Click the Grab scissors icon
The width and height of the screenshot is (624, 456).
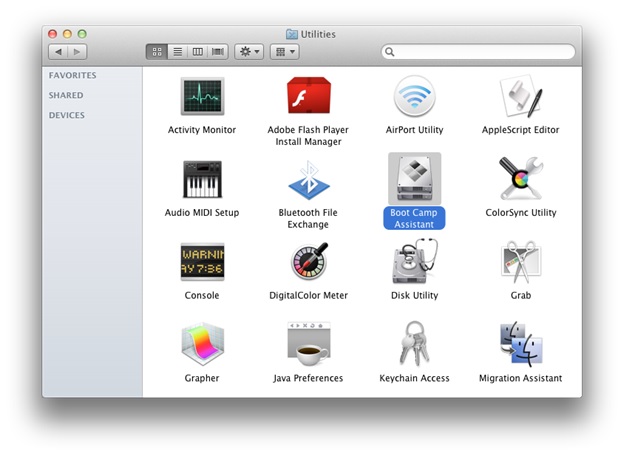click(x=521, y=262)
